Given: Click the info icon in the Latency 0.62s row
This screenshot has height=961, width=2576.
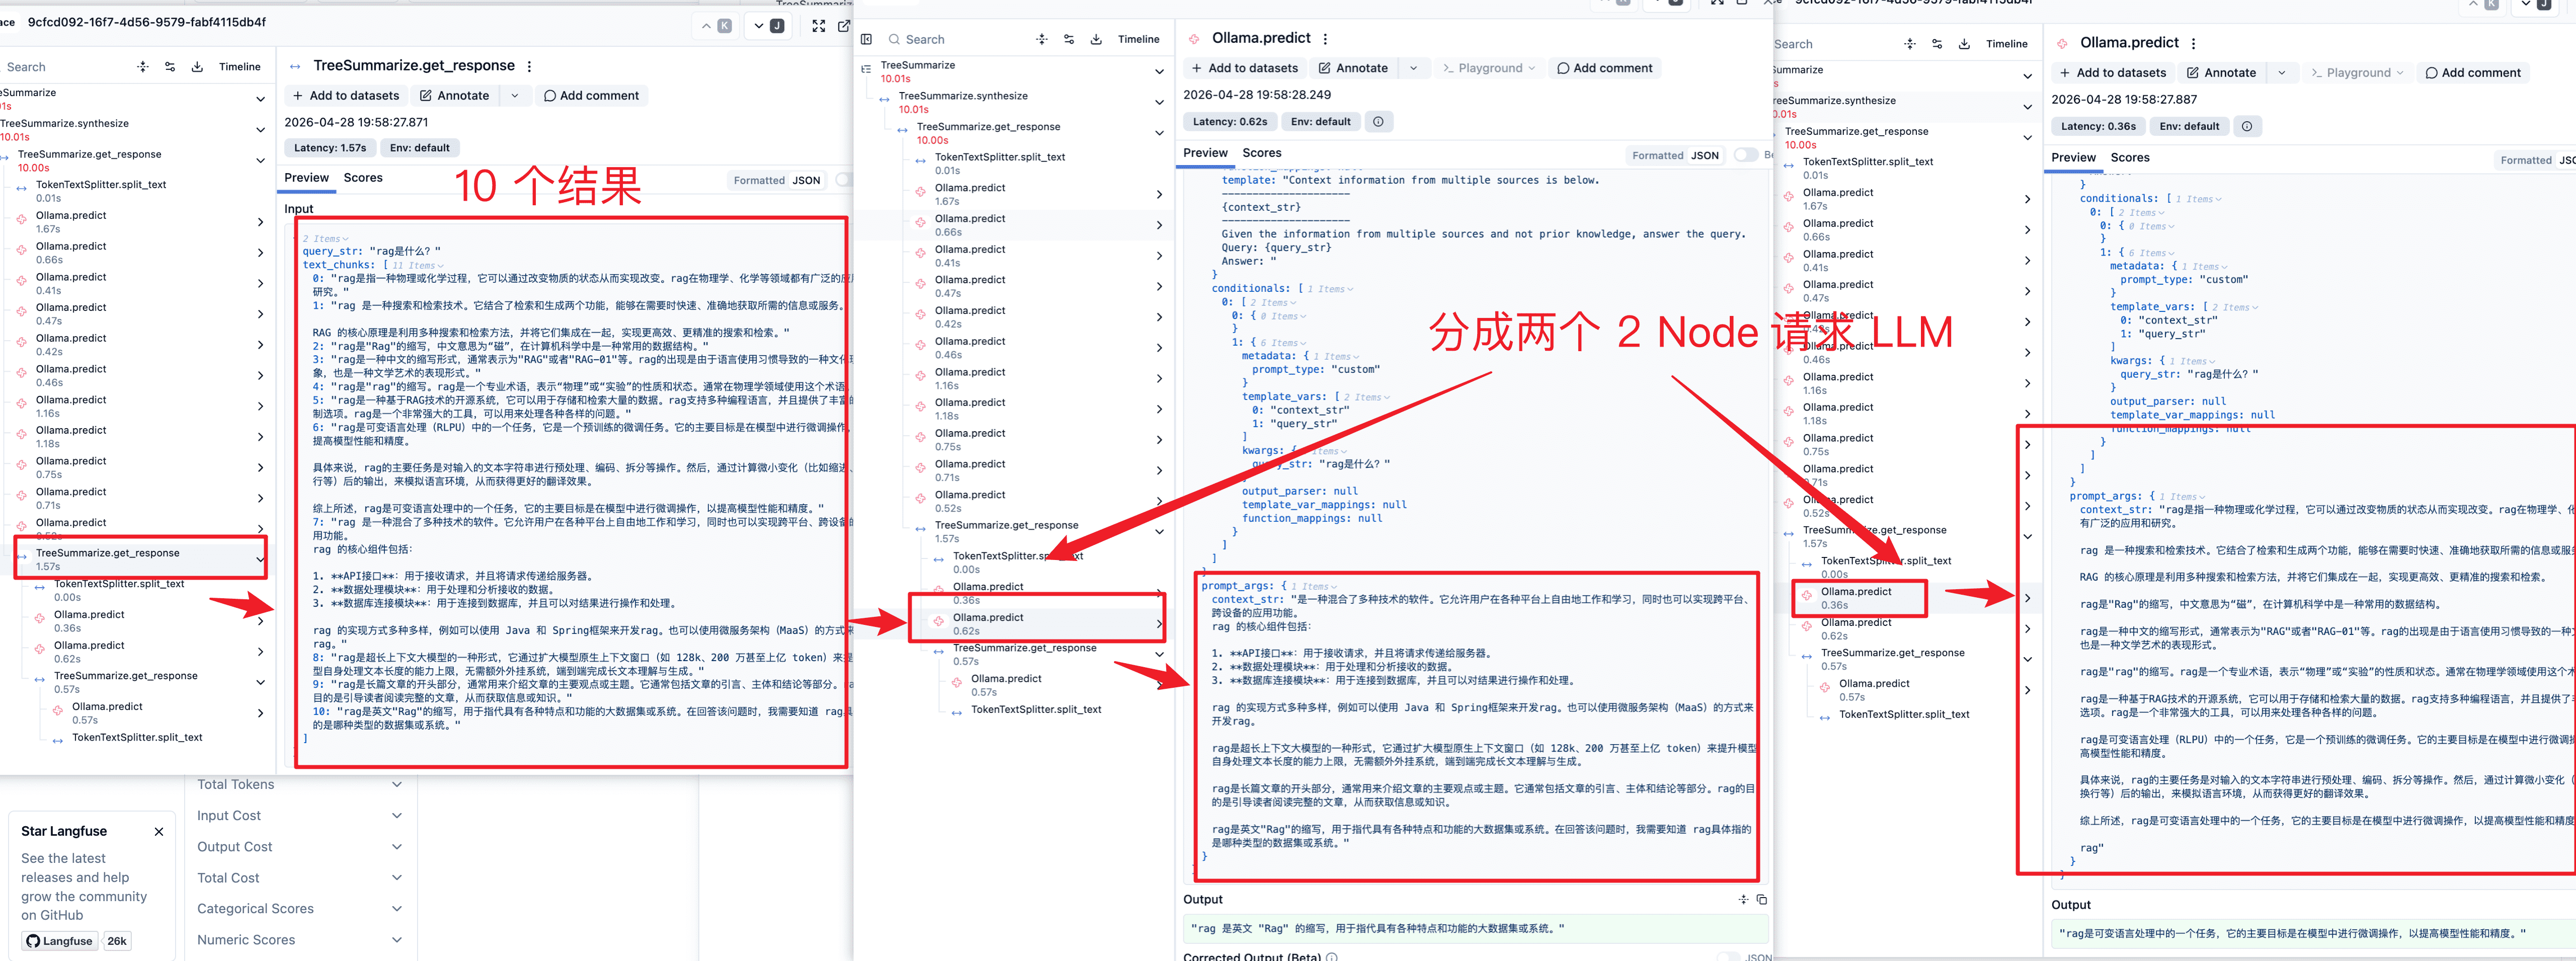Looking at the screenshot, I should tap(1378, 122).
